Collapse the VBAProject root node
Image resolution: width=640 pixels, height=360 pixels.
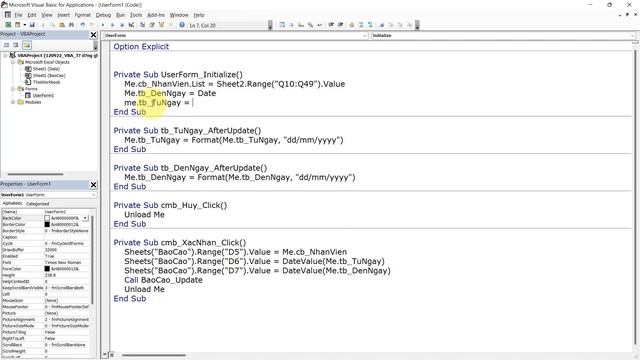tap(5, 55)
